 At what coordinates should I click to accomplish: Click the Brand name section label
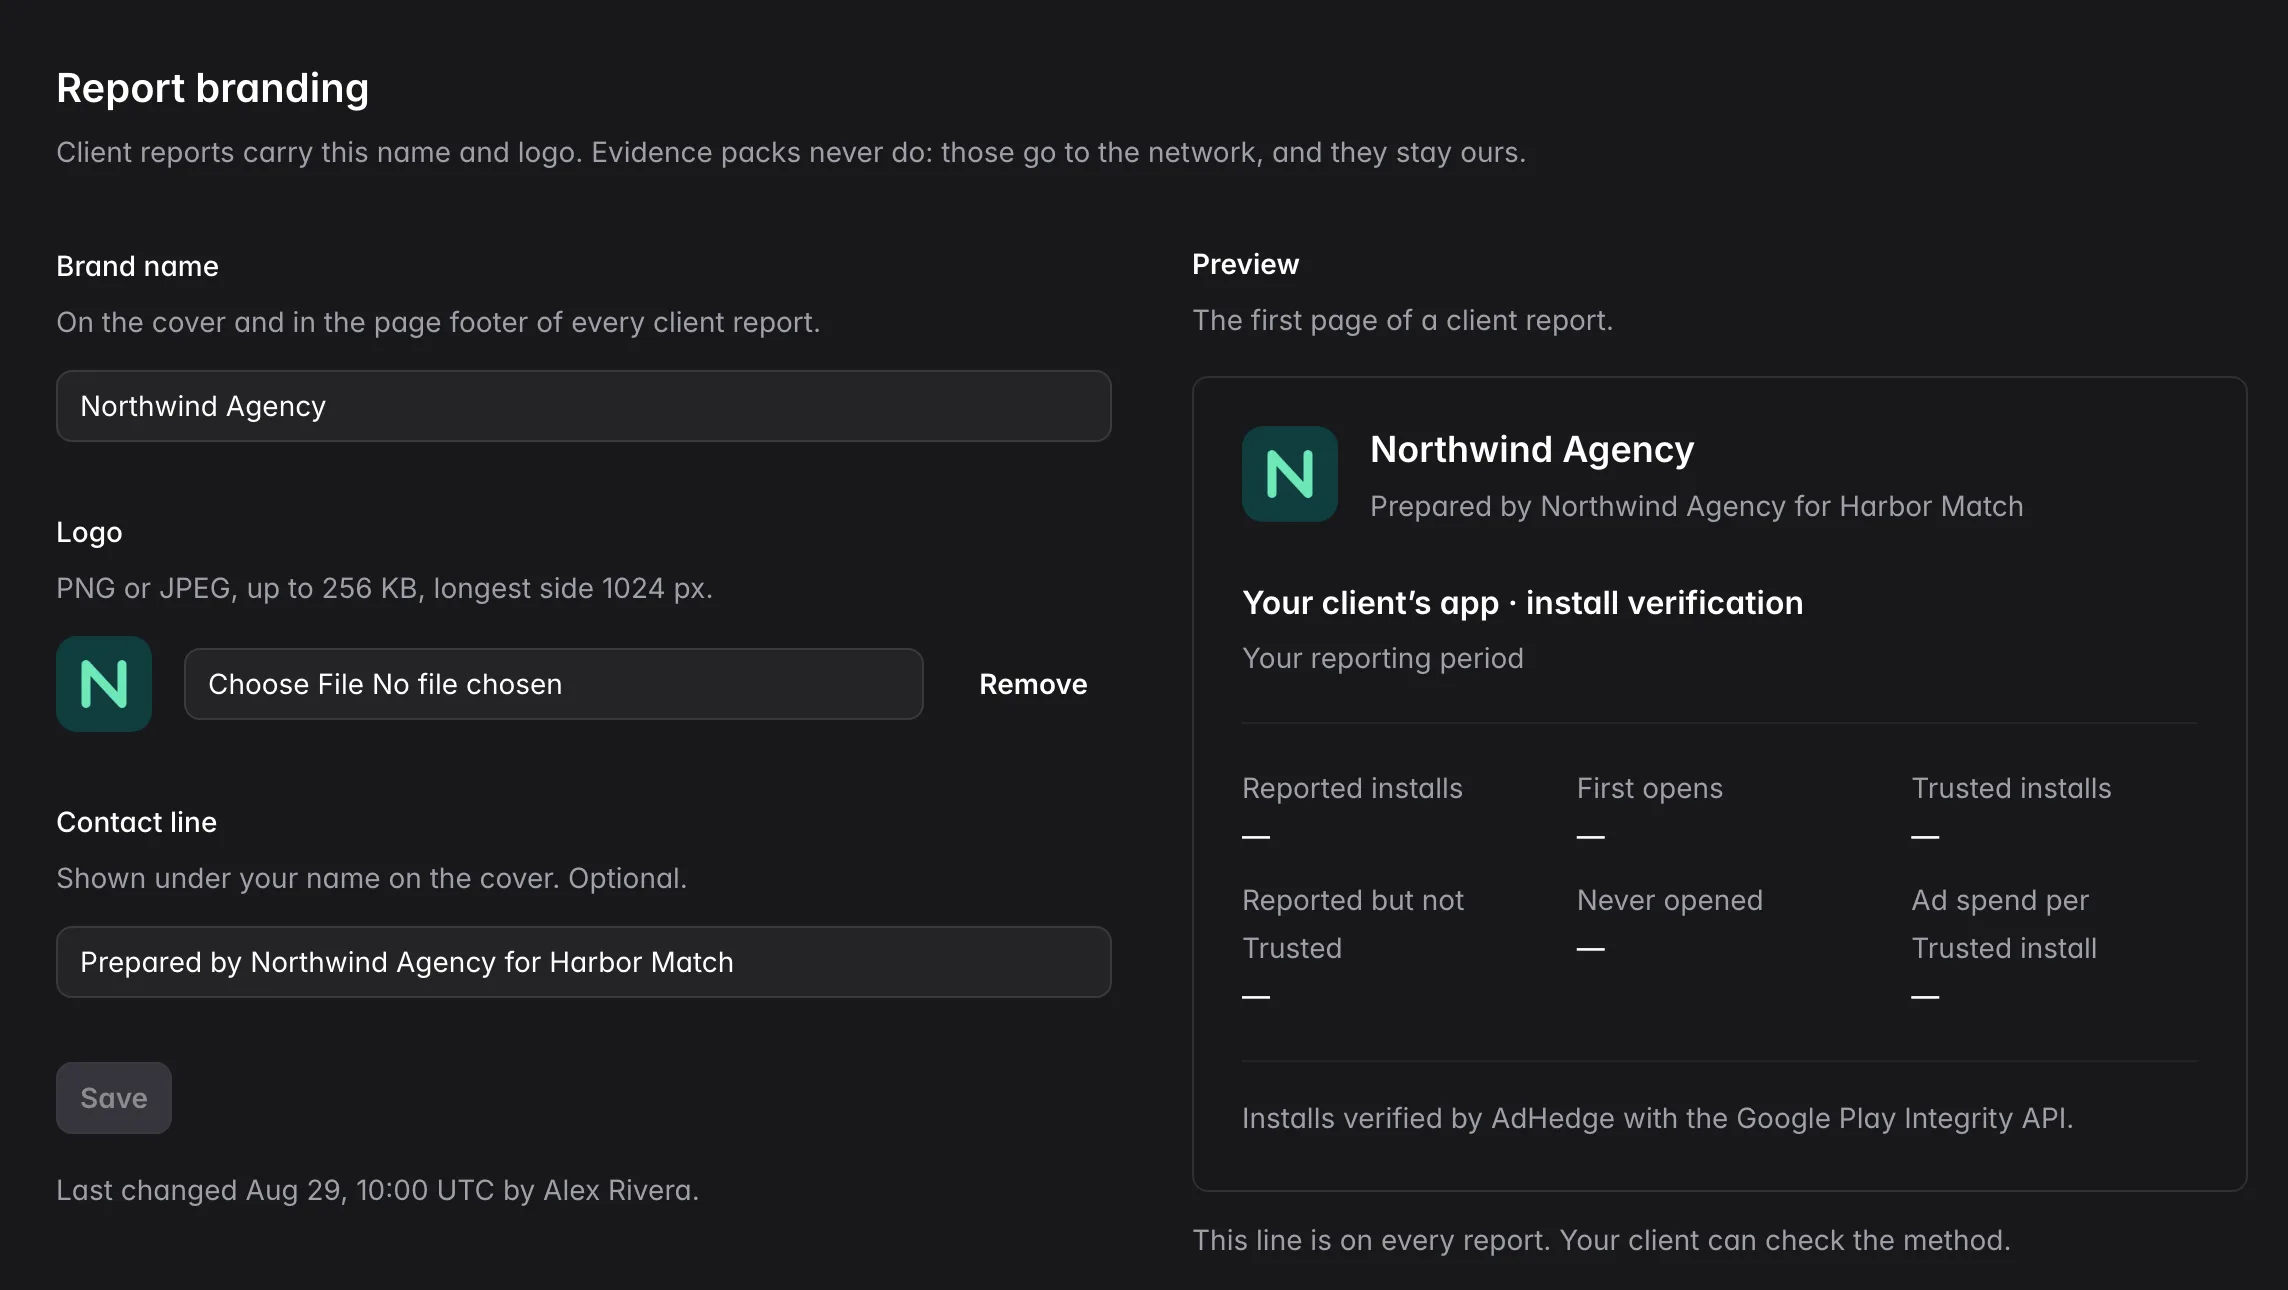pyautogui.click(x=138, y=266)
